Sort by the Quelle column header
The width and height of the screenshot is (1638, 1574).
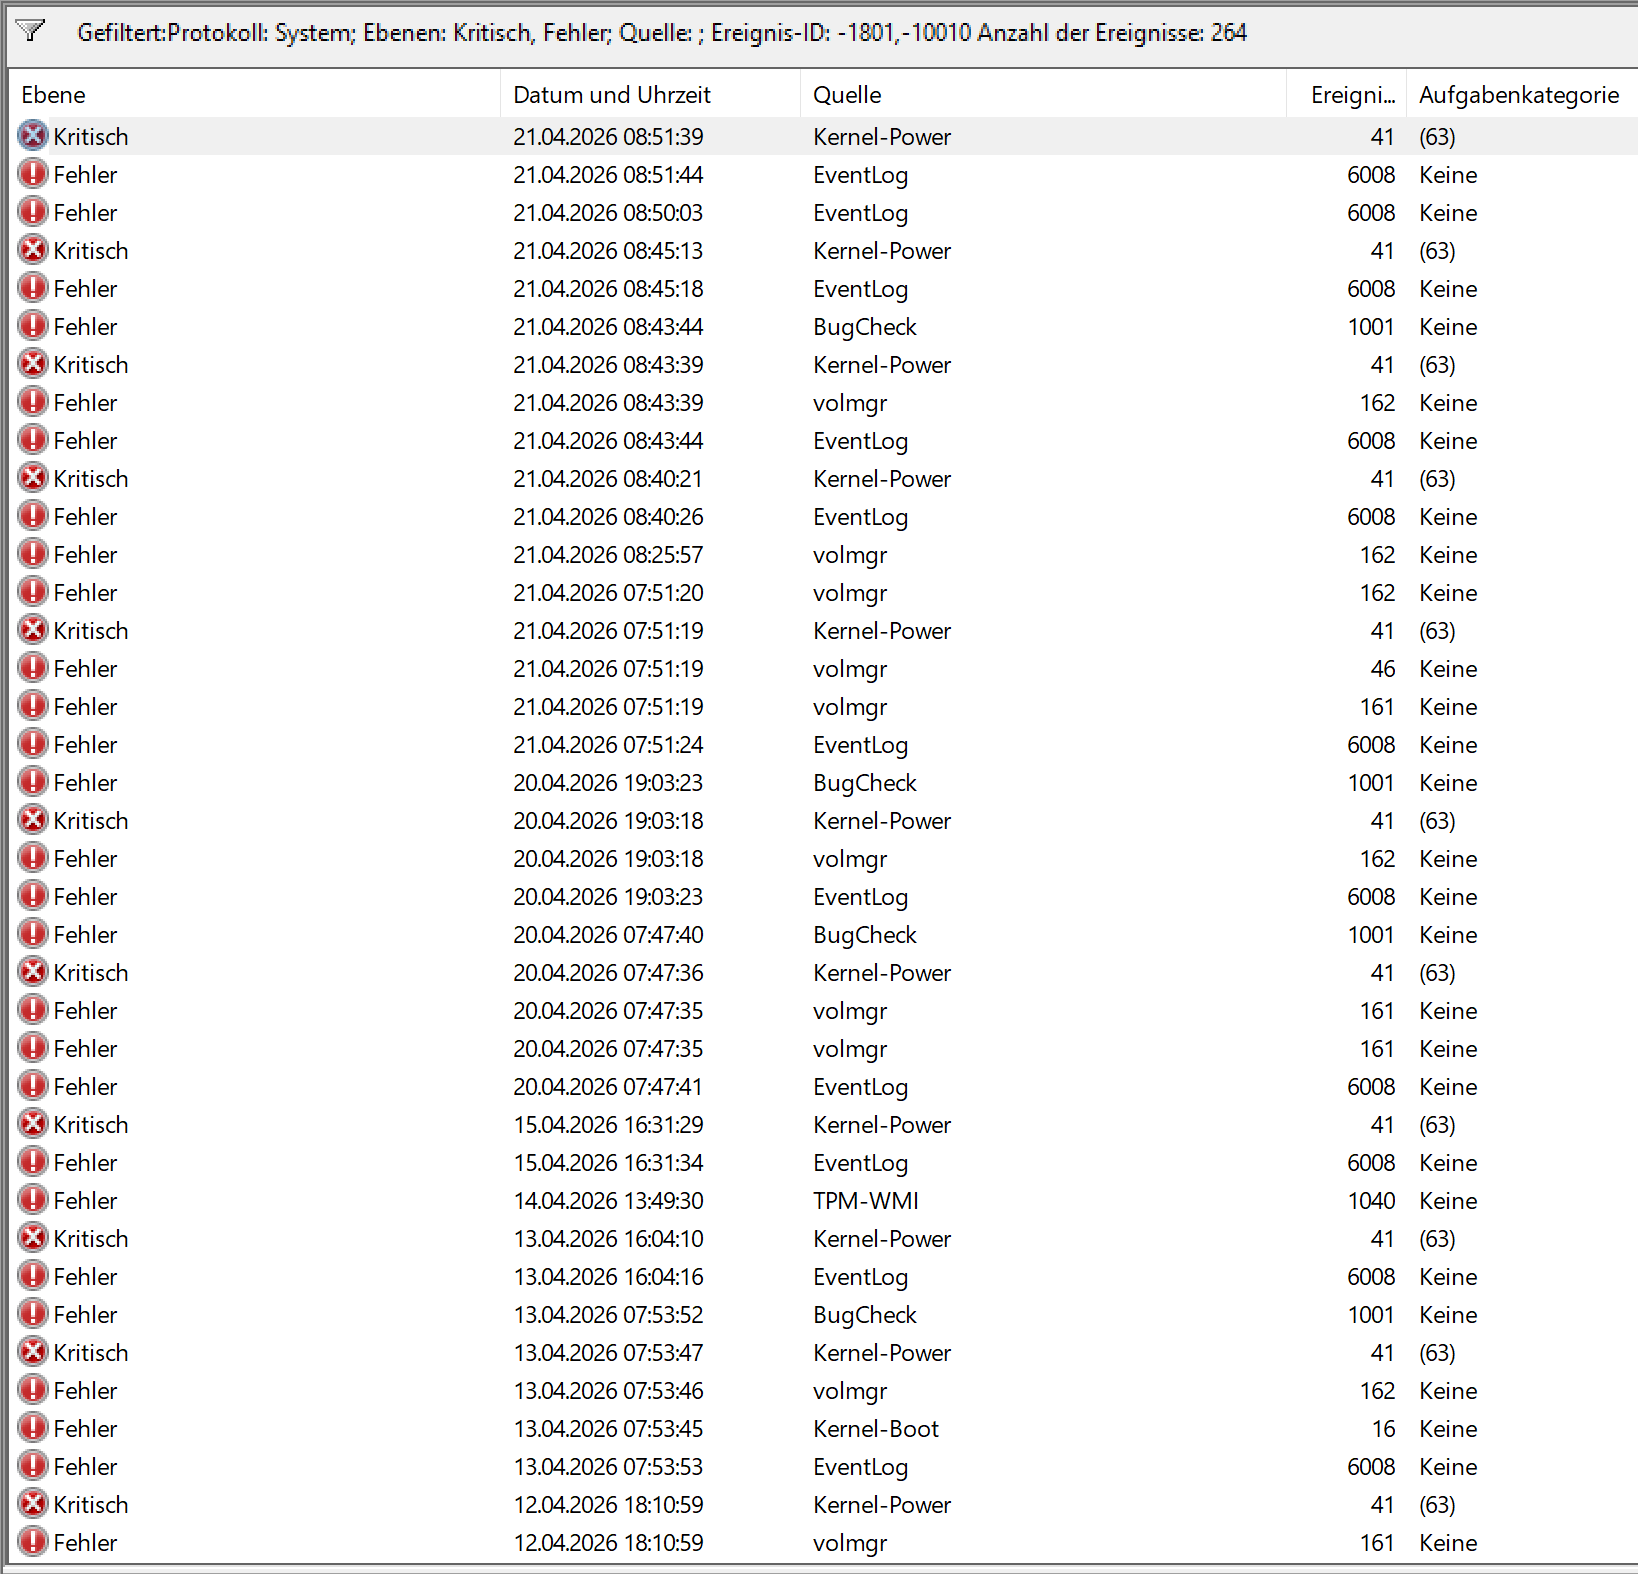[1043, 95]
